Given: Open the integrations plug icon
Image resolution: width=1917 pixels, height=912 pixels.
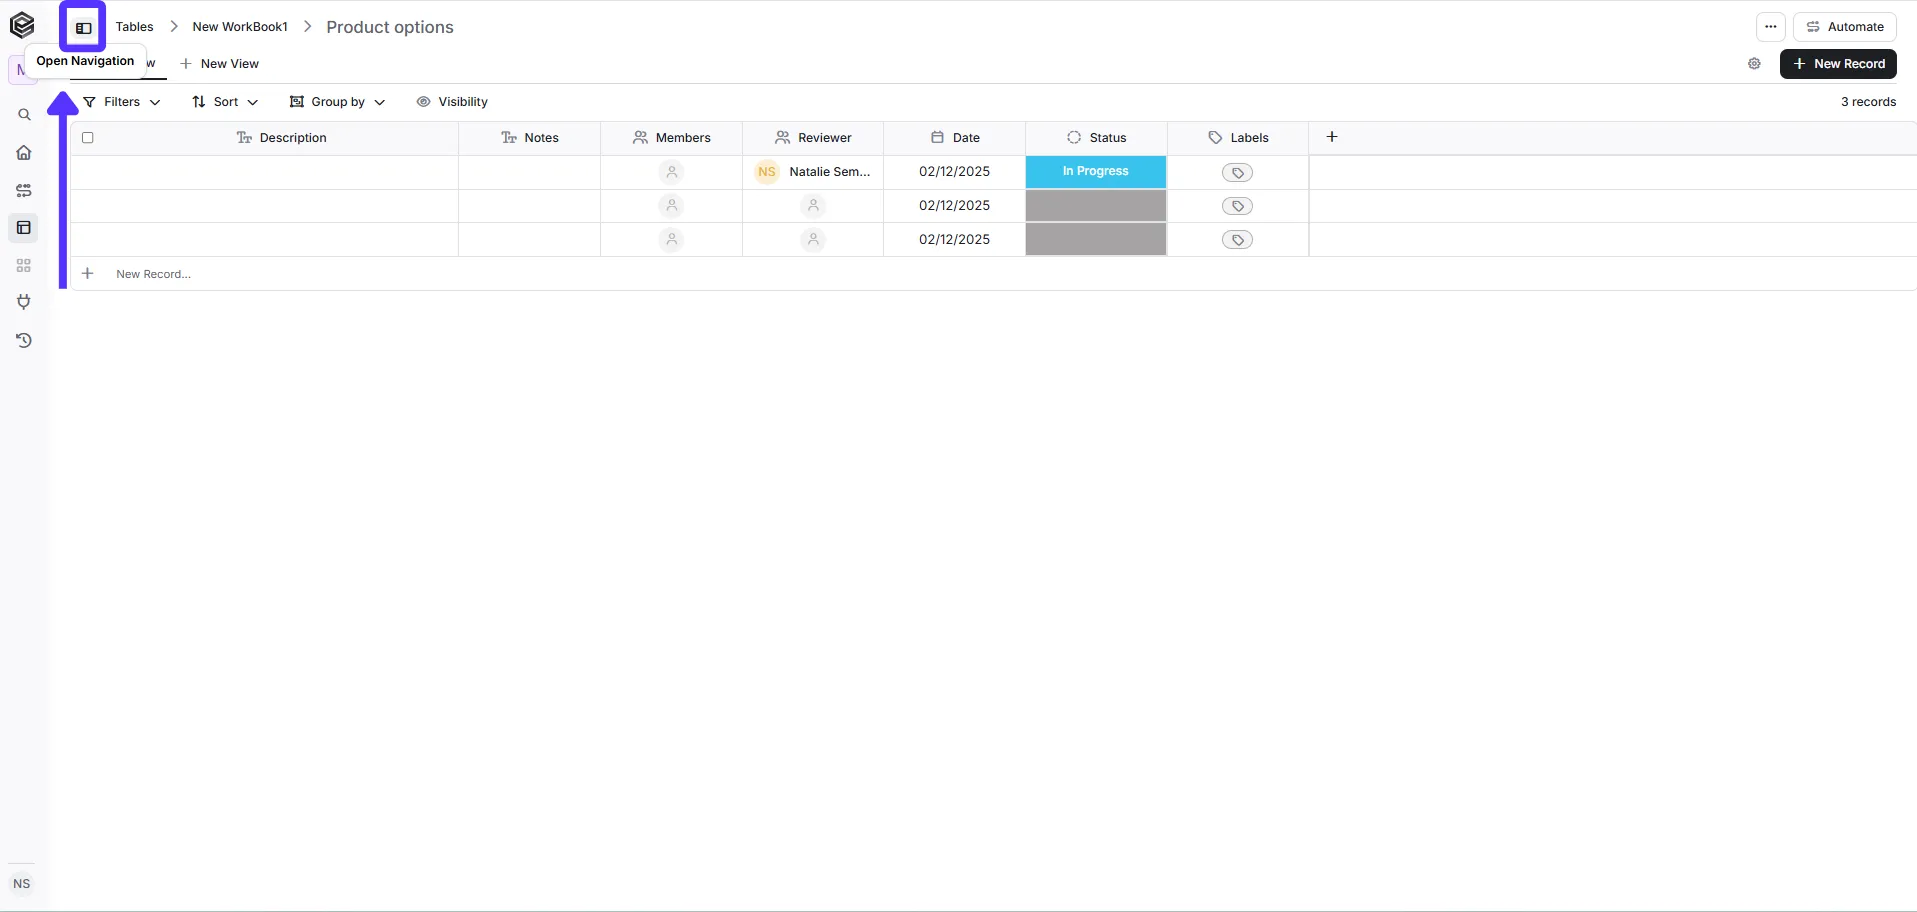Looking at the screenshot, I should tap(24, 302).
